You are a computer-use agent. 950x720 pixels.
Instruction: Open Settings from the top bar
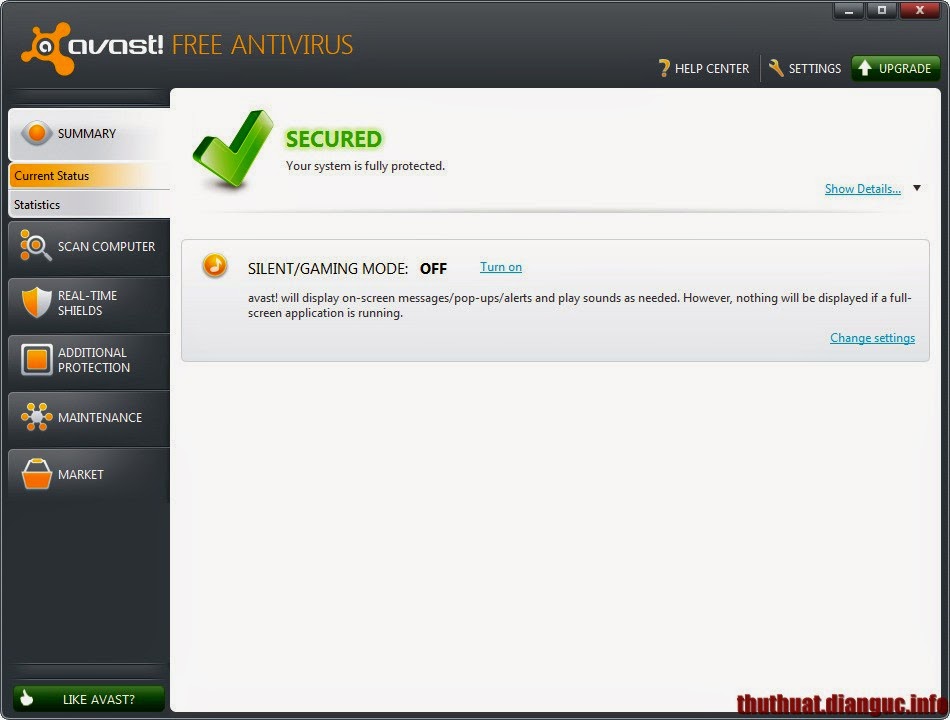pyautogui.click(x=805, y=68)
